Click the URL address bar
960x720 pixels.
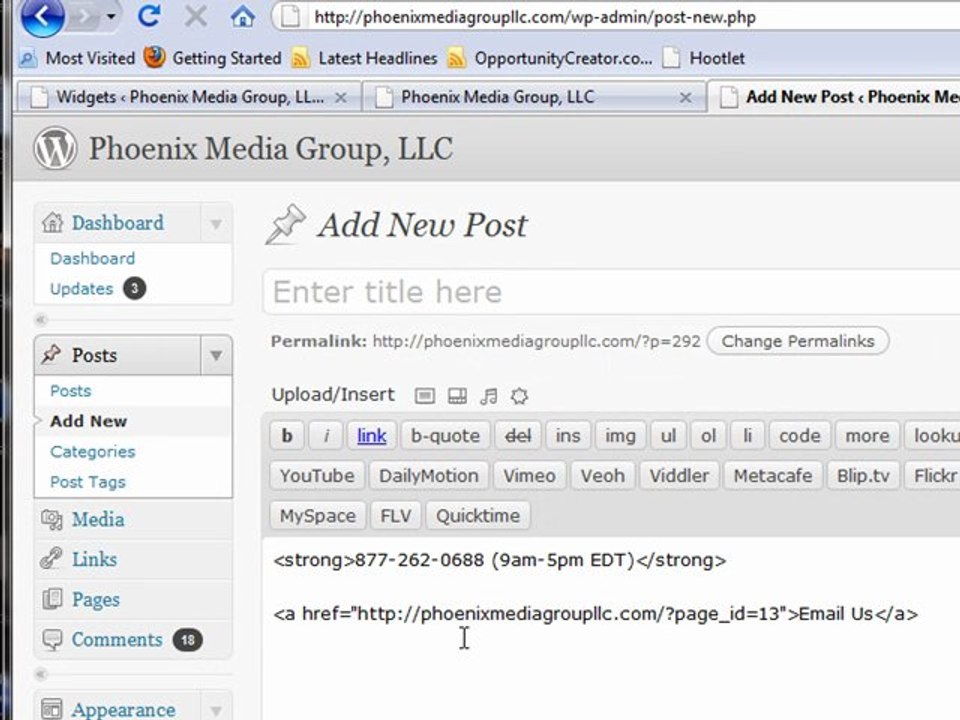615,17
